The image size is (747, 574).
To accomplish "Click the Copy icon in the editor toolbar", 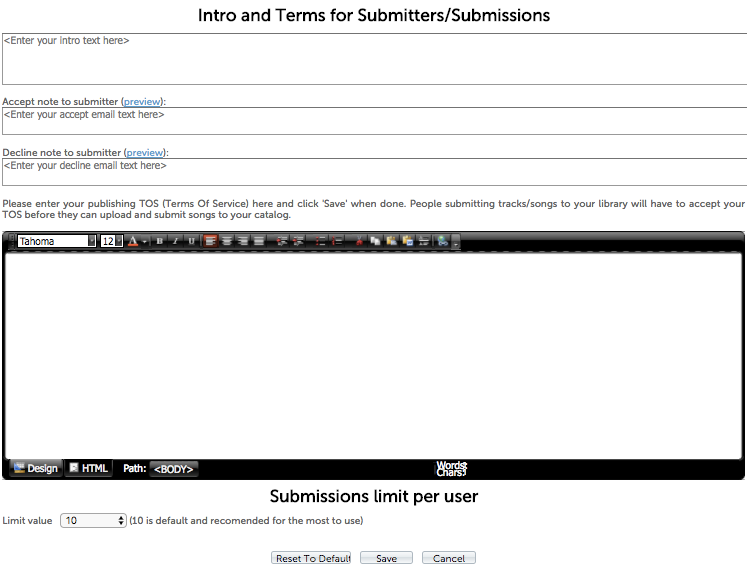I will click(x=375, y=241).
